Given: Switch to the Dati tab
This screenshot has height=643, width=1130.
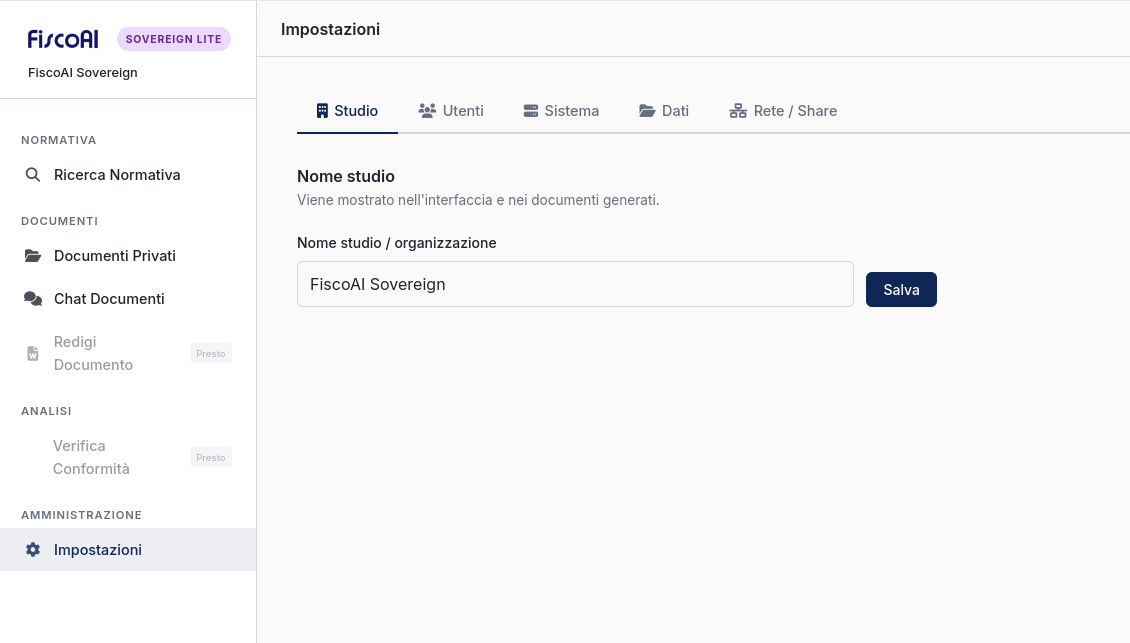Looking at the screenshot, I should coord(664,111).
